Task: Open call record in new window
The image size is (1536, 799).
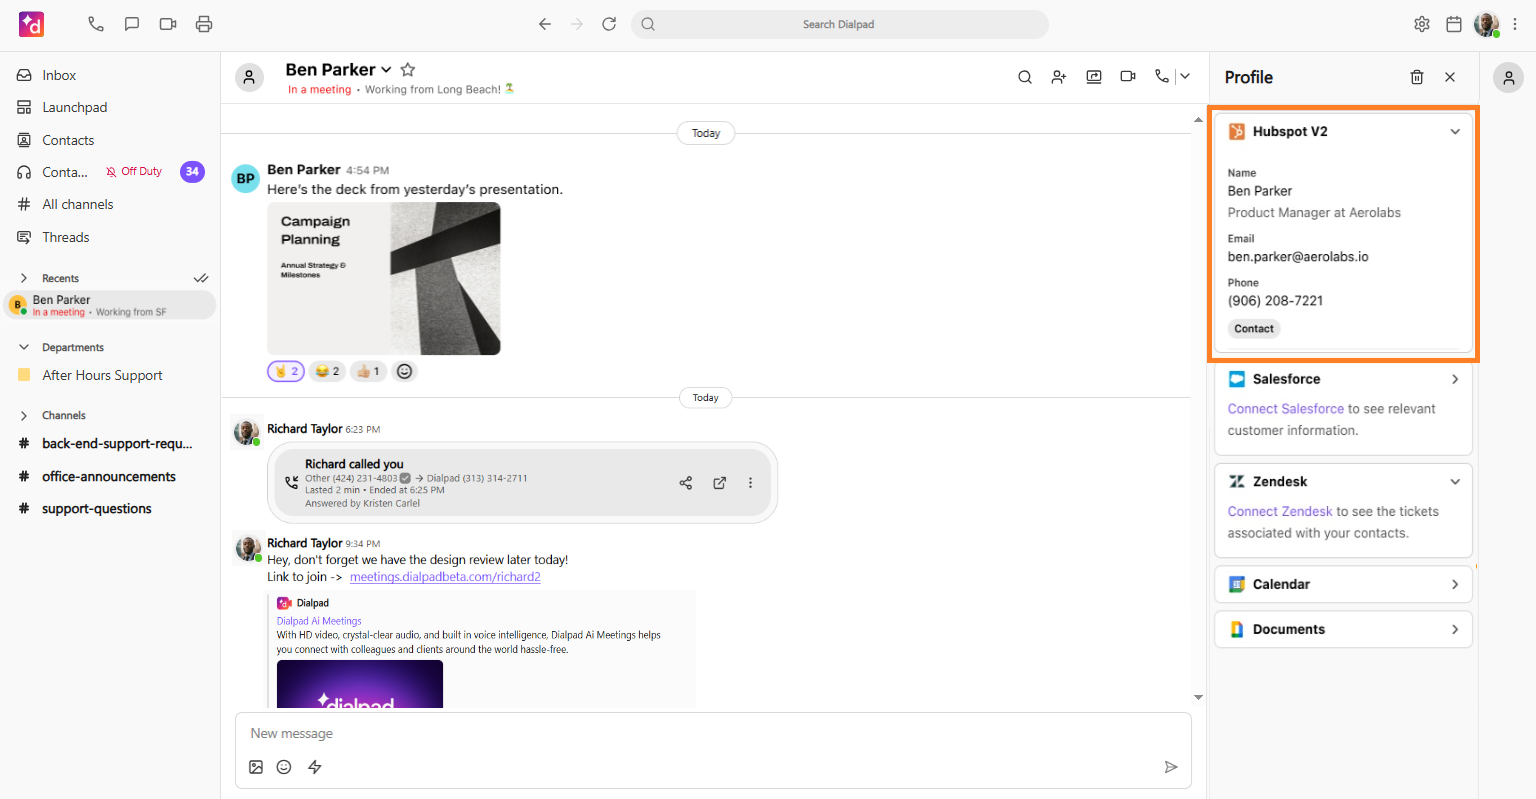Action: (719, 483)
